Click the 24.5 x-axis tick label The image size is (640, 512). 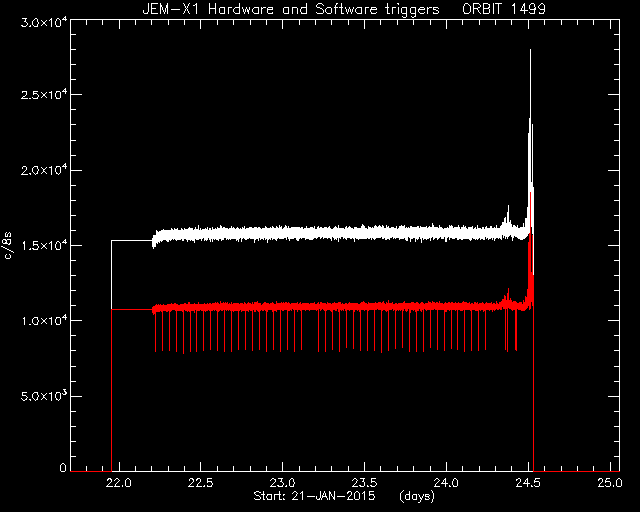click(528, 483)
